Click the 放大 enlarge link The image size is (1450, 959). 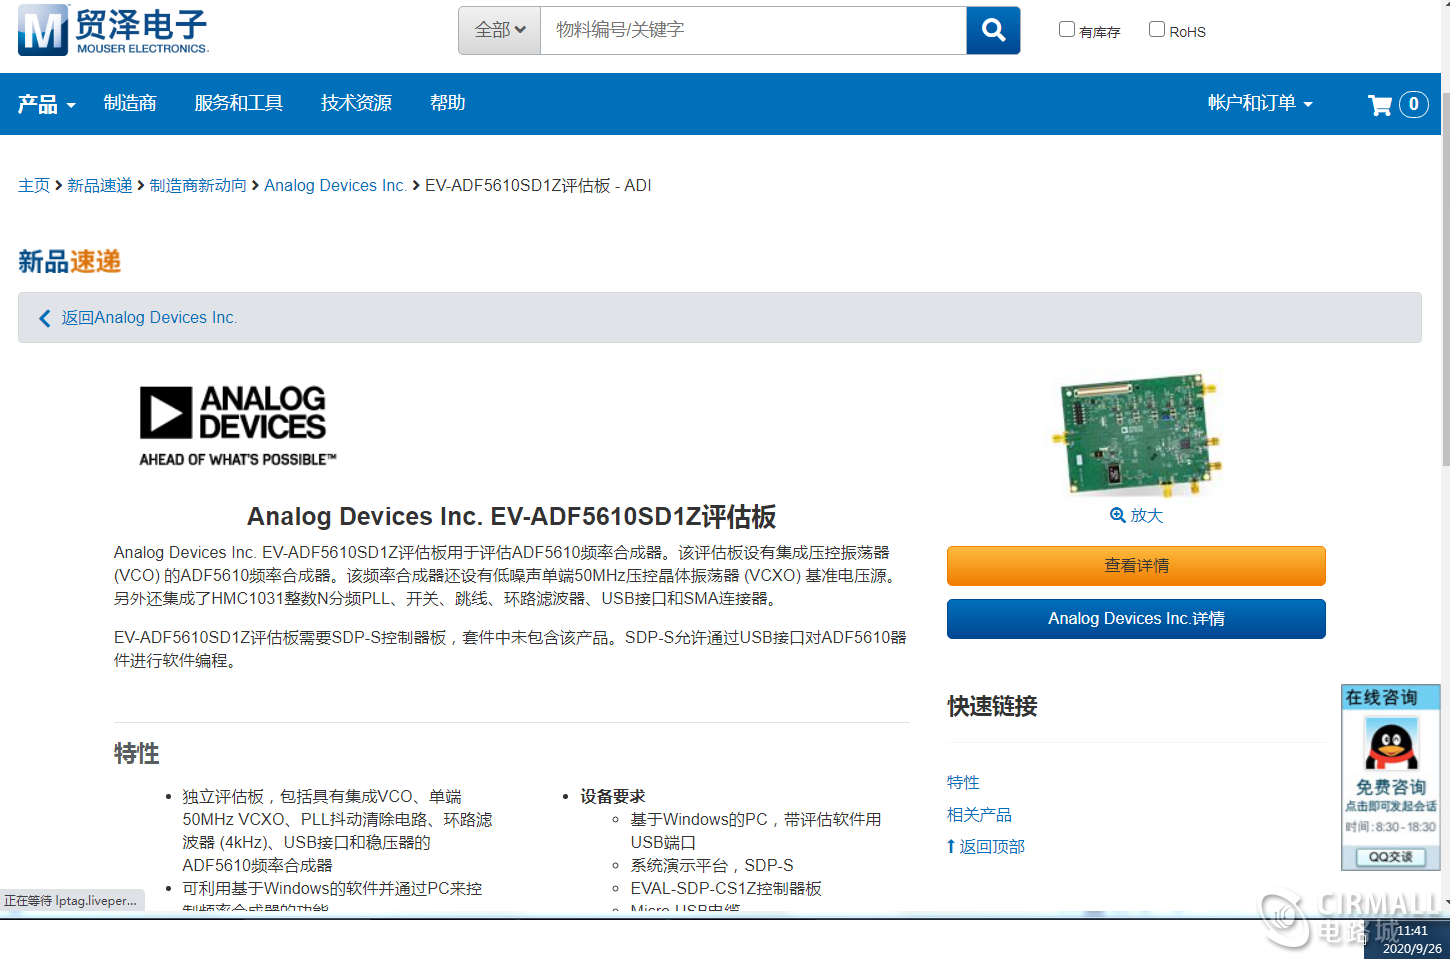click(1147, 515)
